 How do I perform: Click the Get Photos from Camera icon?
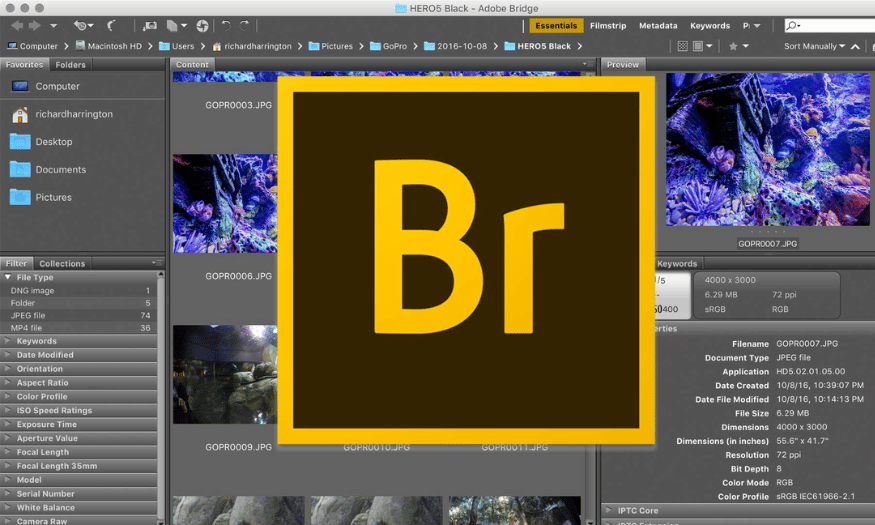(150, 26)
